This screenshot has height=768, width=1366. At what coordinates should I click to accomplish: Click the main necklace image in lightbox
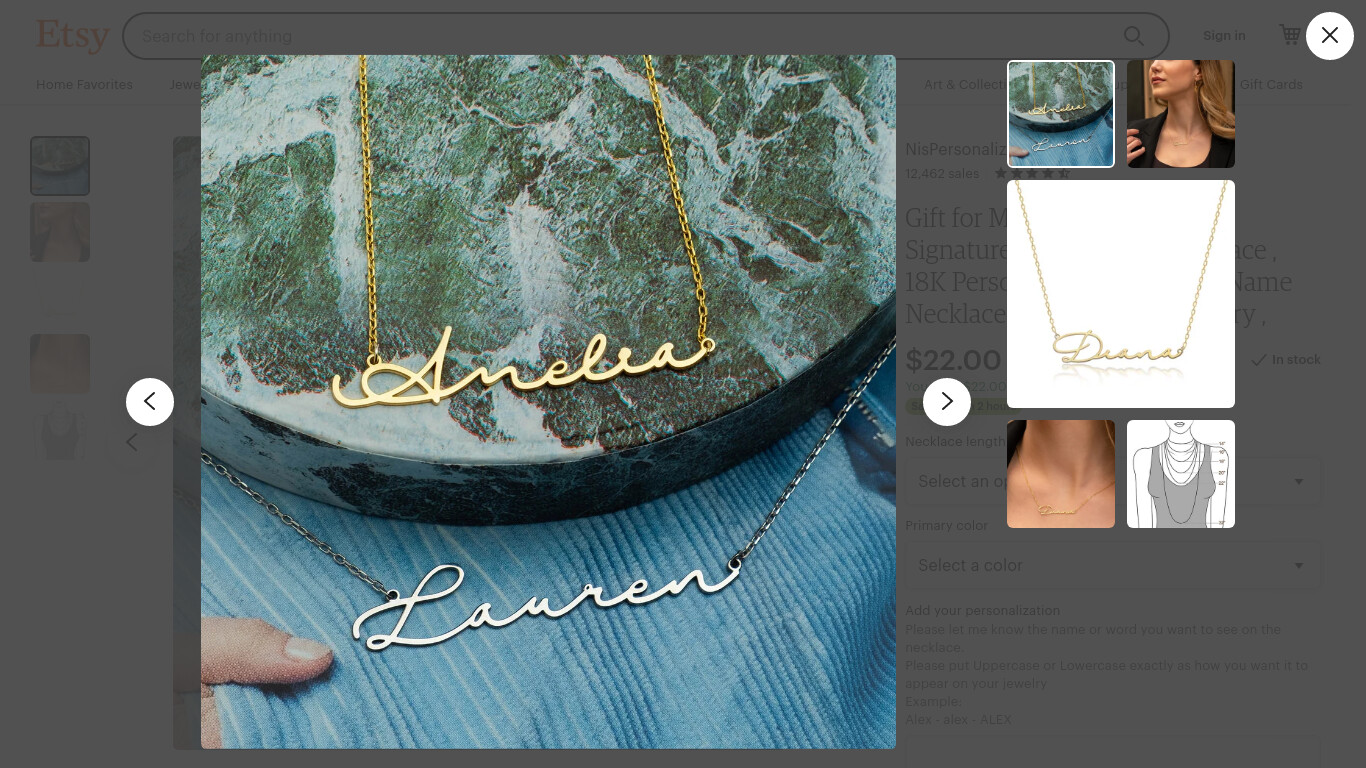tap(548, 402)
